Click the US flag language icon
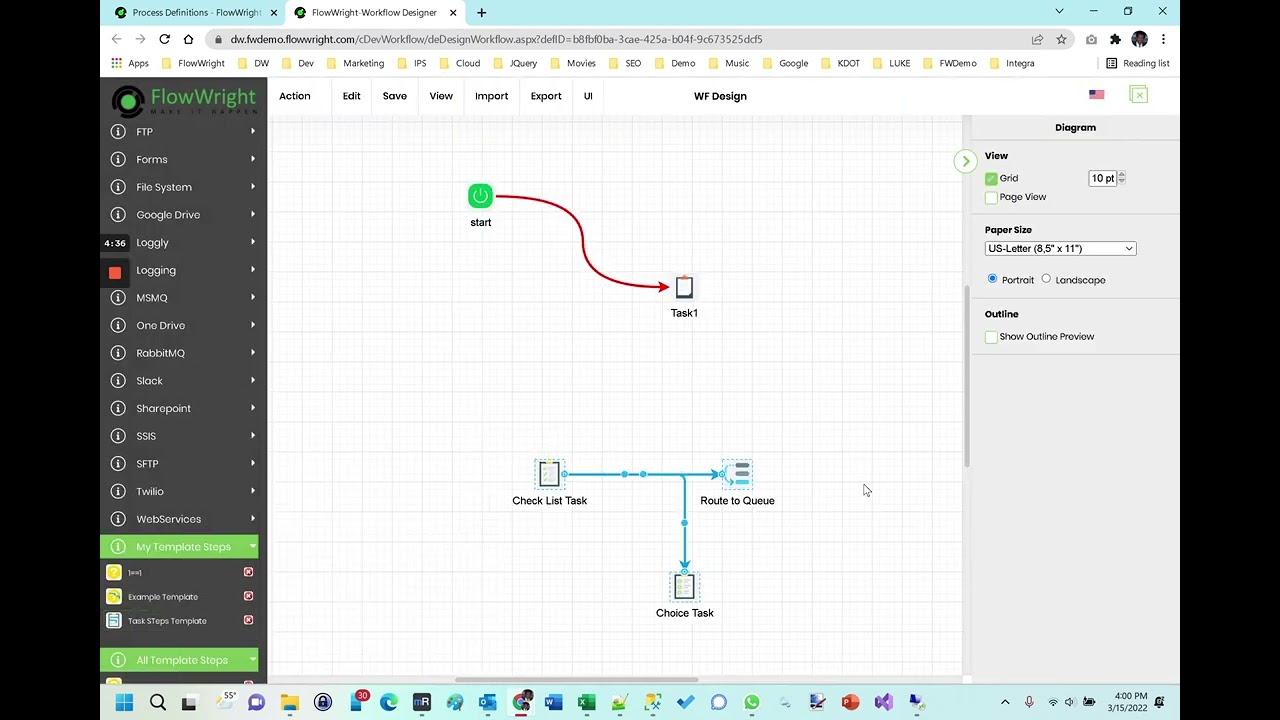Screen dimensions: 1280x720 point(1097,95)
